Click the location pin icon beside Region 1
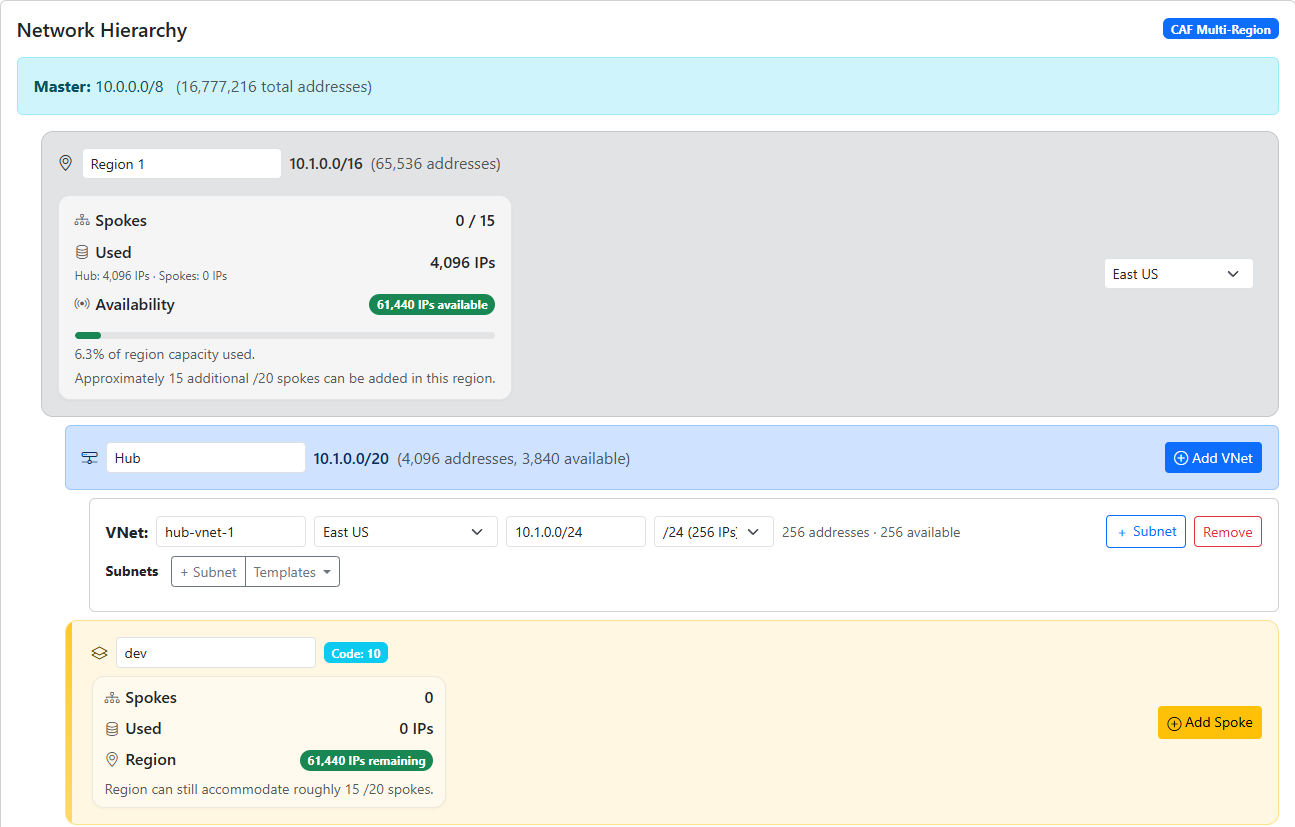 click(65, 162)
